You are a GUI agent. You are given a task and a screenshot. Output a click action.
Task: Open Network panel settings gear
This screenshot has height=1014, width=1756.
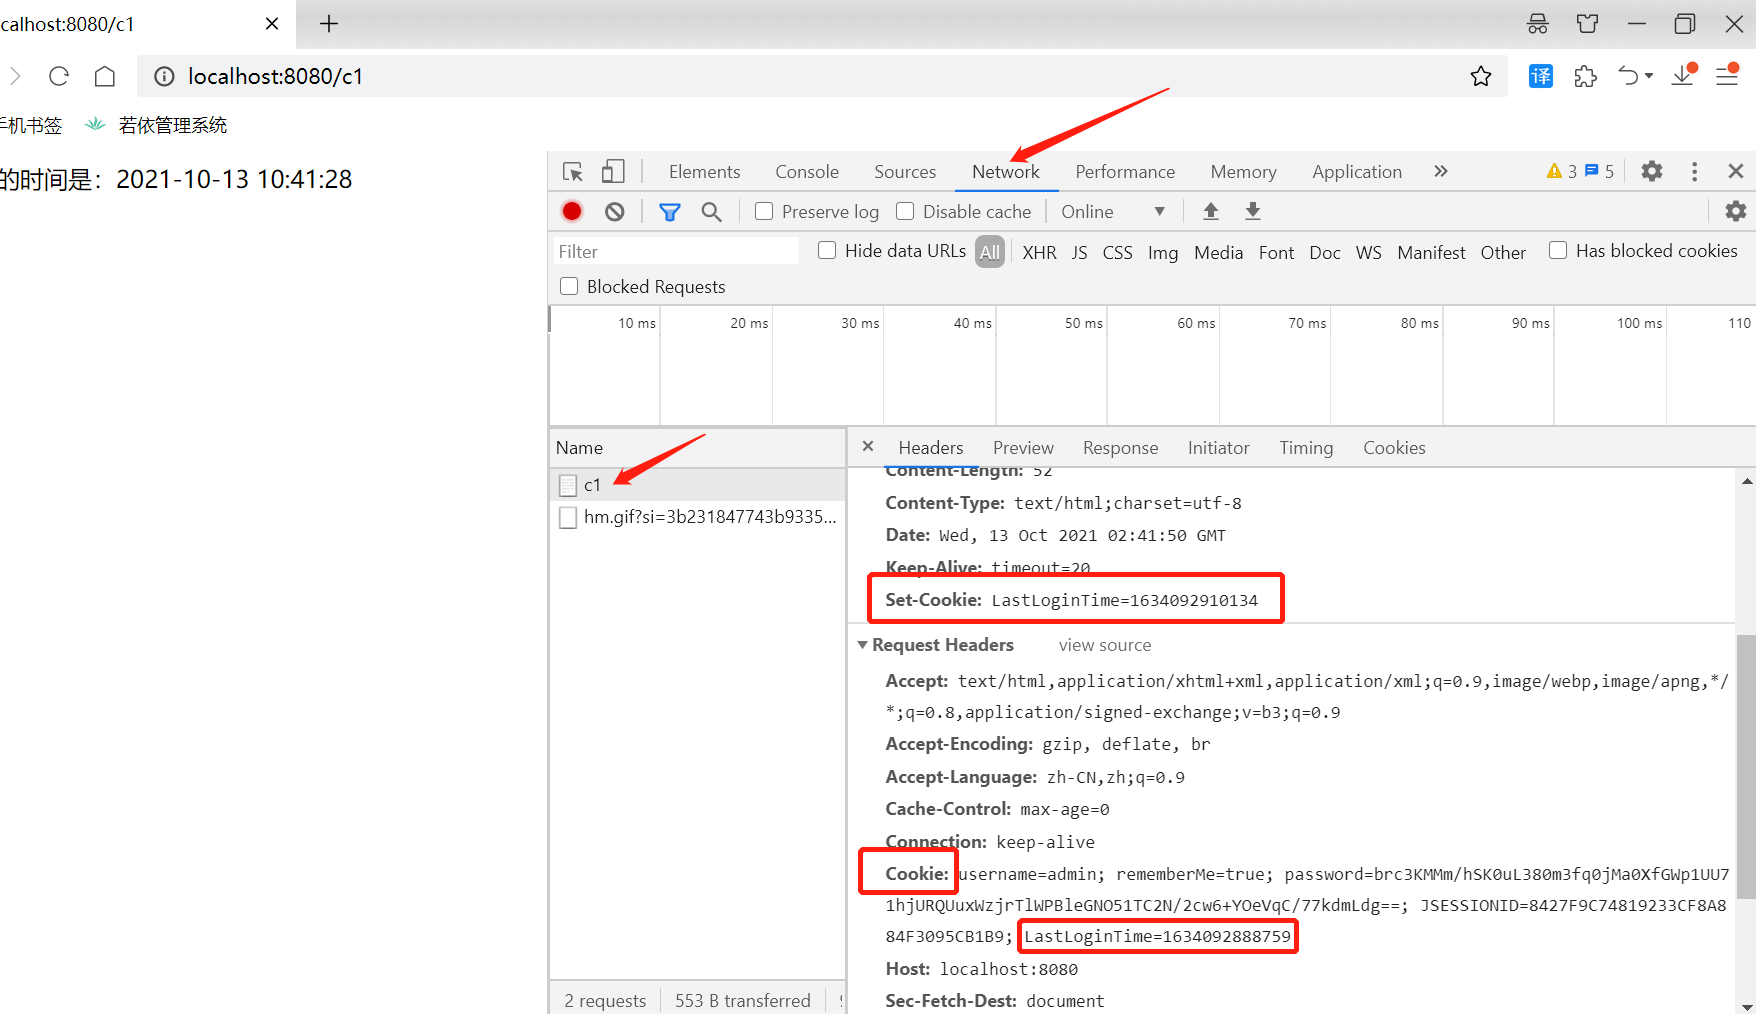(1736, 211)
